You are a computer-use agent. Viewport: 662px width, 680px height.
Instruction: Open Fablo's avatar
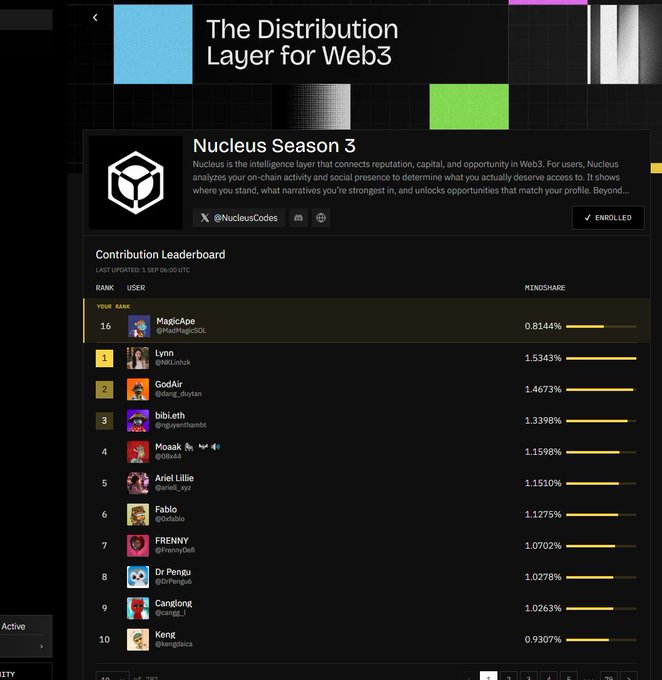pyautogui.click(x=138, y=514)
